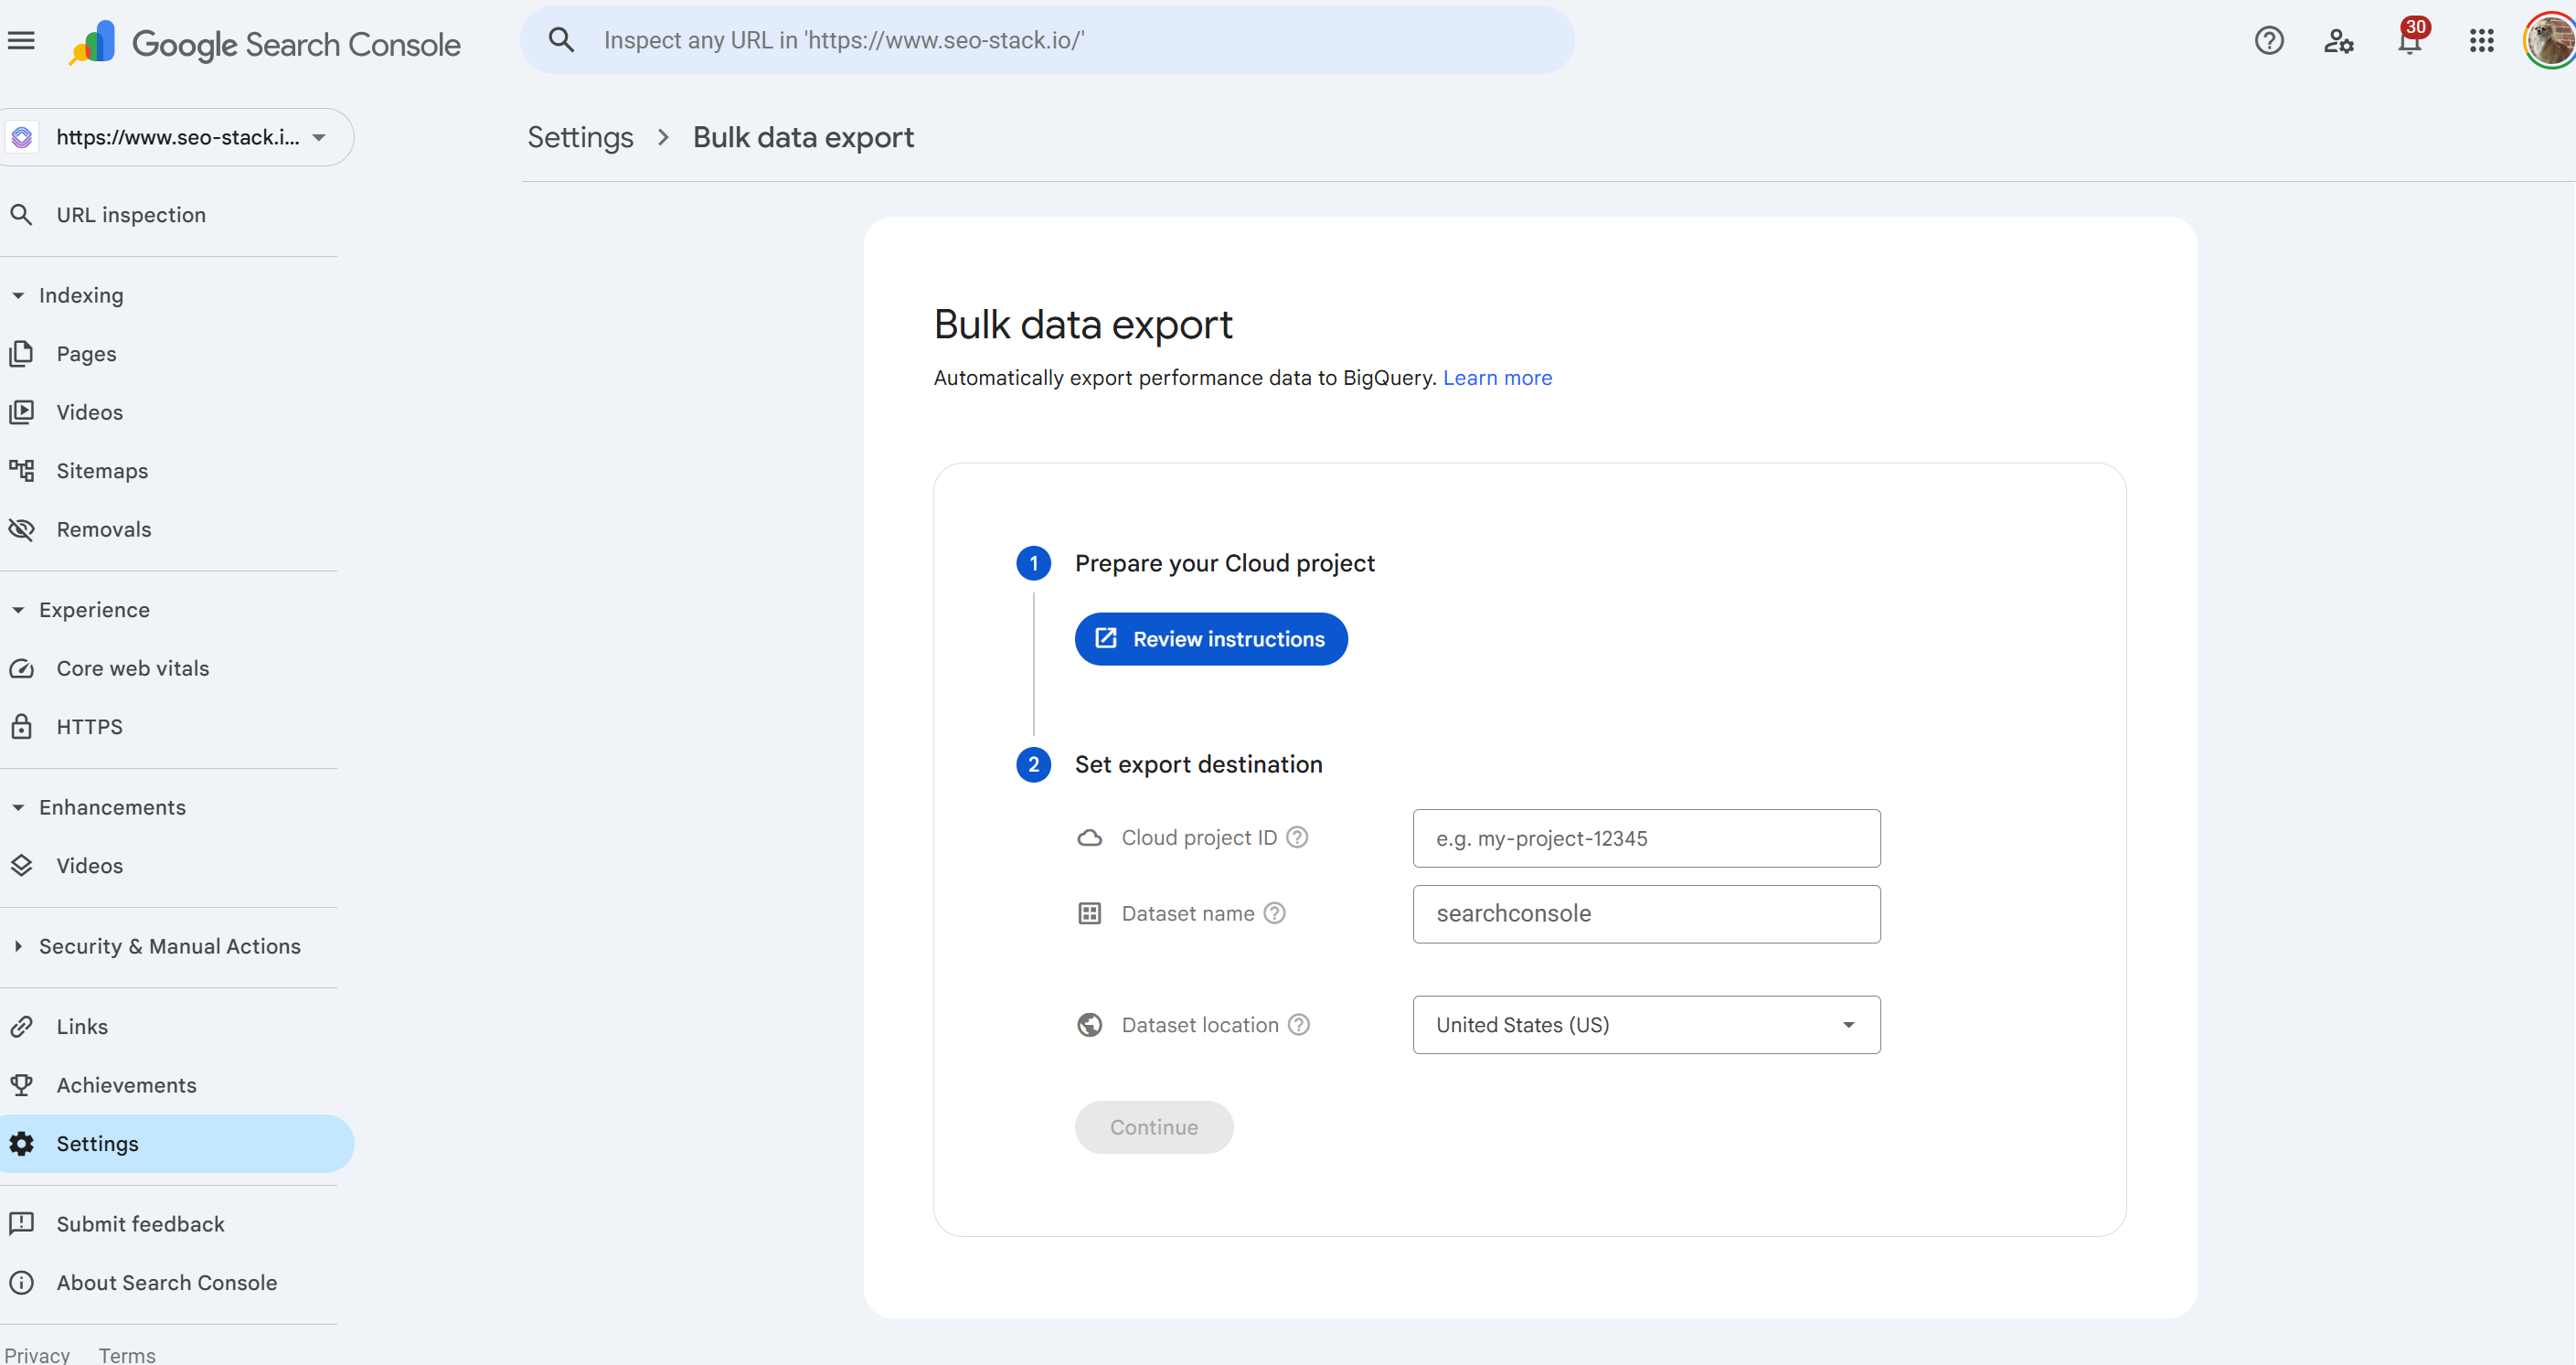This screenshot has width=2576, height=1365.
Task: Click the Cloud project ID input field
Action: (x=1646, y=838)
